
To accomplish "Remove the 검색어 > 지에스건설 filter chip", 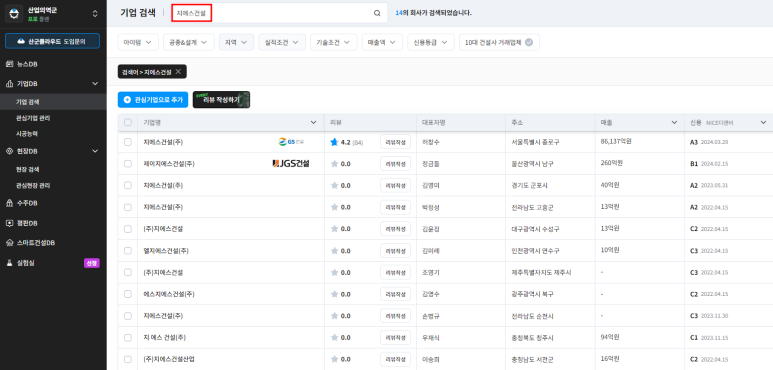I will (x=178, y=72).
